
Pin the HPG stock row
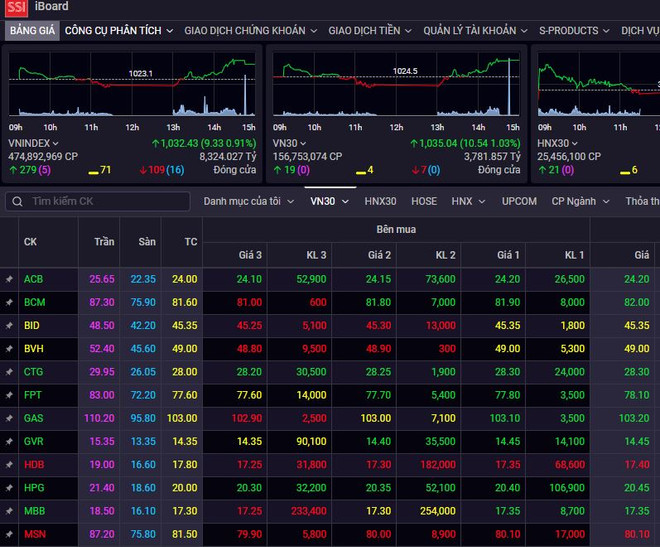[9, 487]
